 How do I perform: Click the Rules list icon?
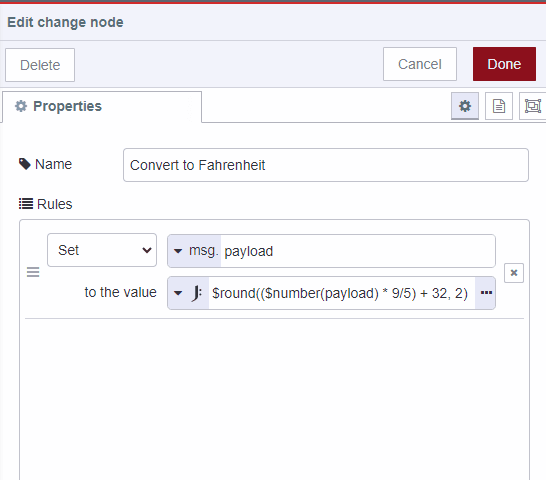click(26, 203)
